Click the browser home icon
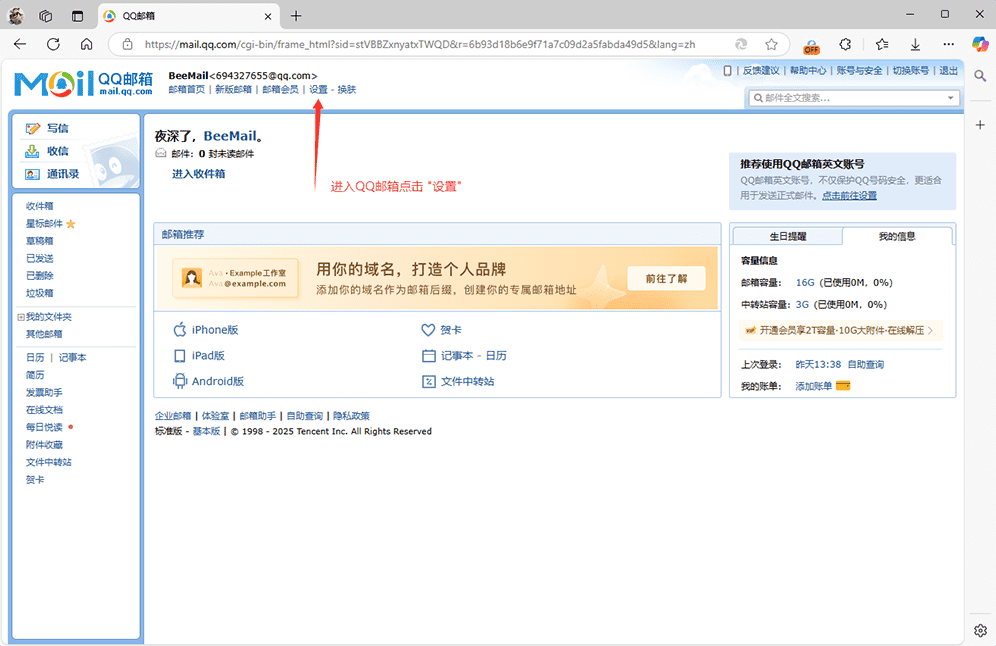This screenshot has height=646, width=996. [x=86, y=44]
